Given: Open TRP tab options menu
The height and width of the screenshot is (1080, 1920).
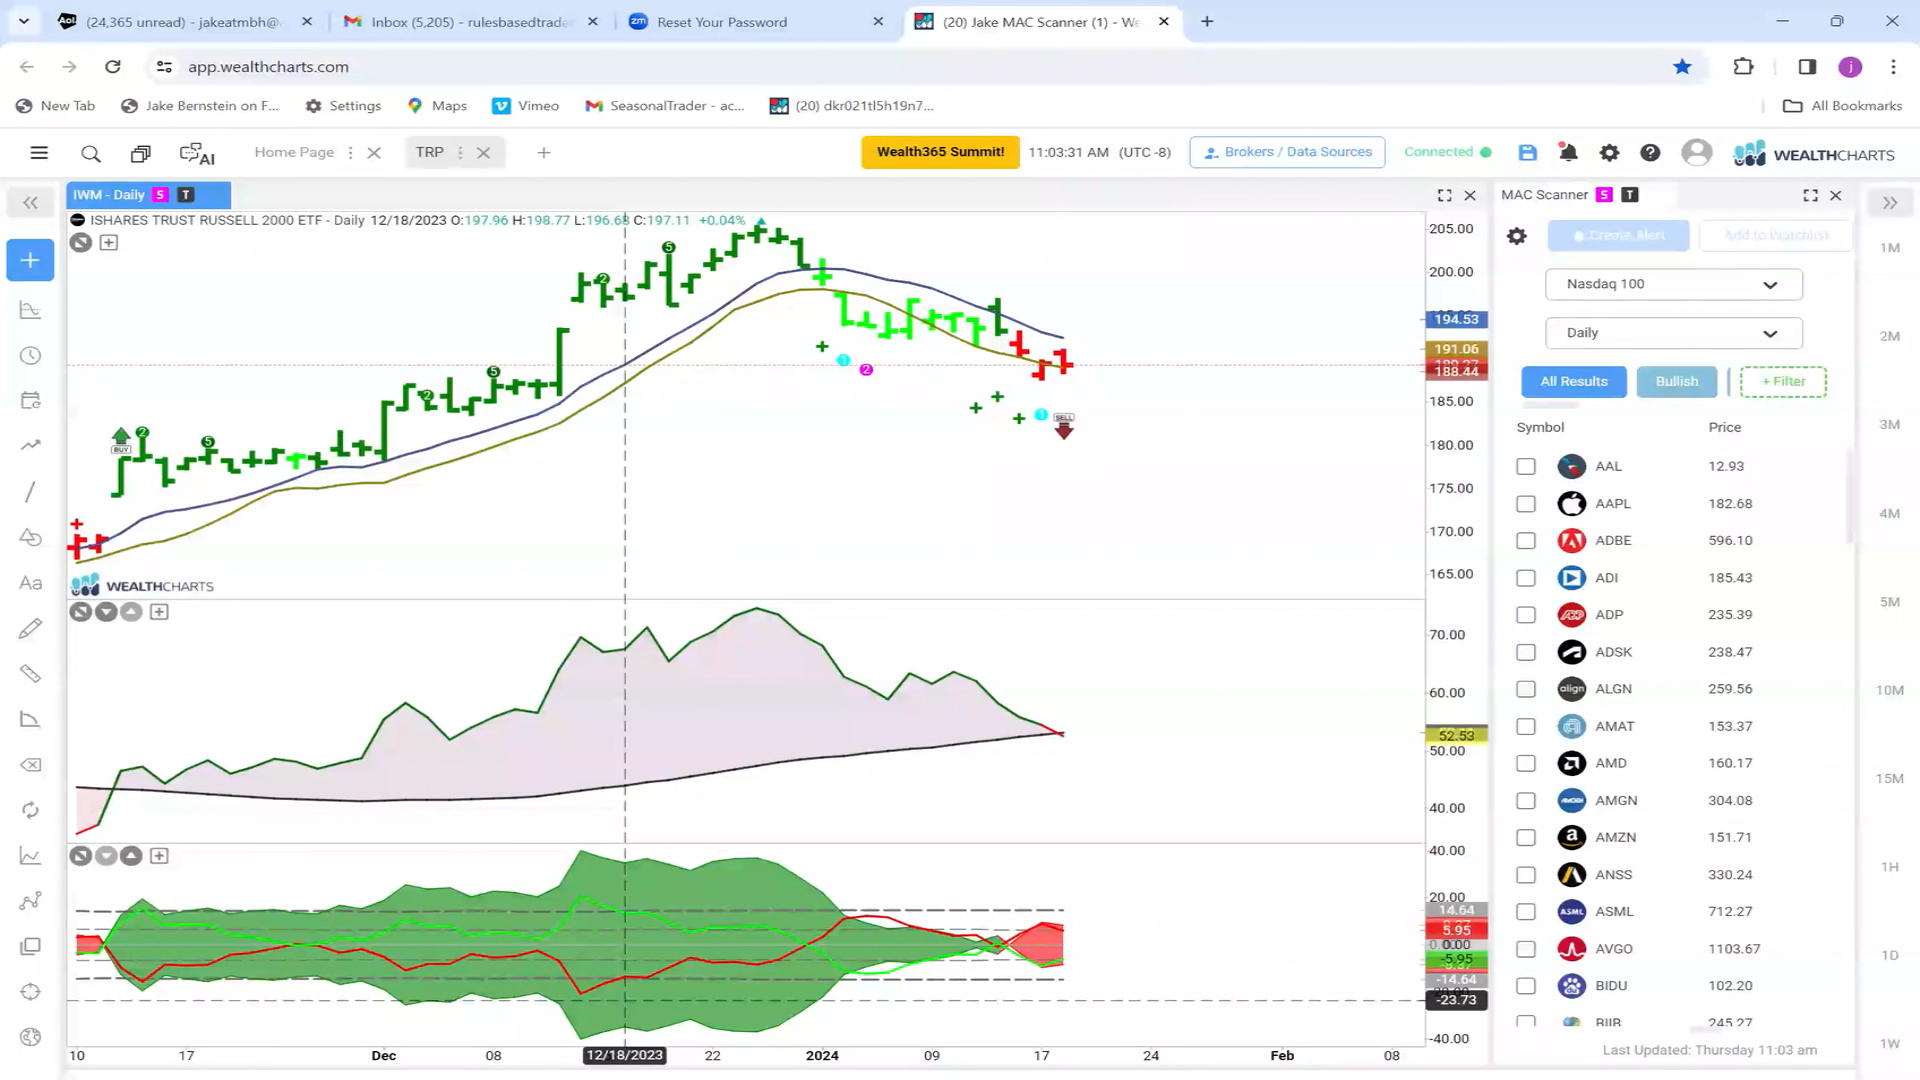Looking at the screenshot, I should coord(460,153).
